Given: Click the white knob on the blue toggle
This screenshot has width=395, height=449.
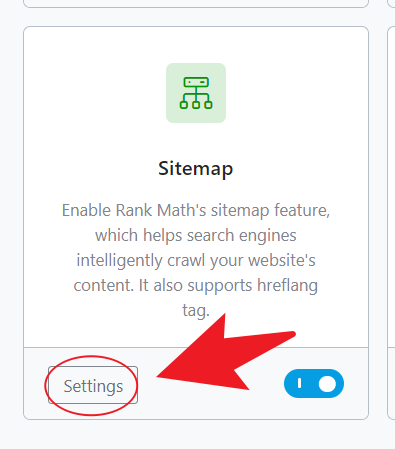Looking at the screenshot, I should coord(327,384).
